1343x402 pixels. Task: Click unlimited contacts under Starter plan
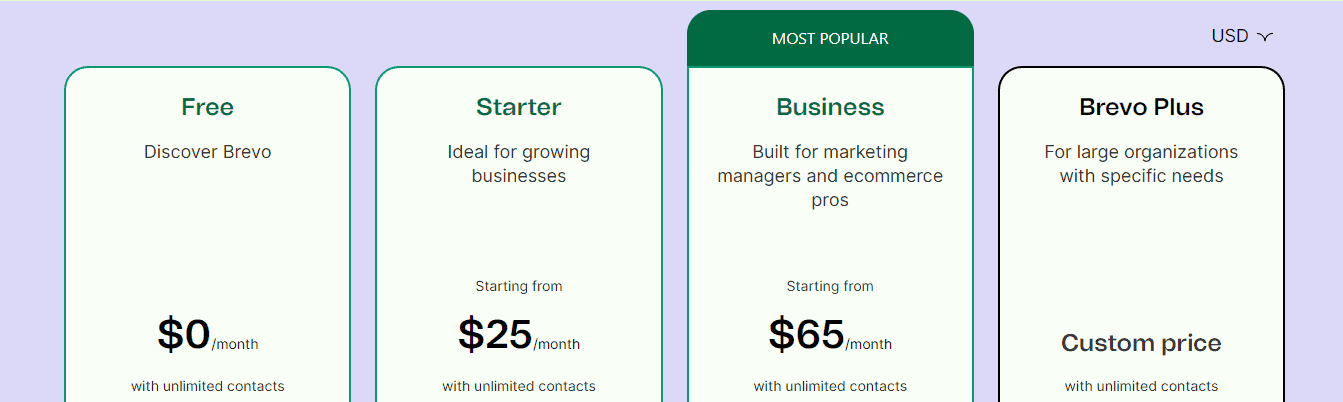519,386
